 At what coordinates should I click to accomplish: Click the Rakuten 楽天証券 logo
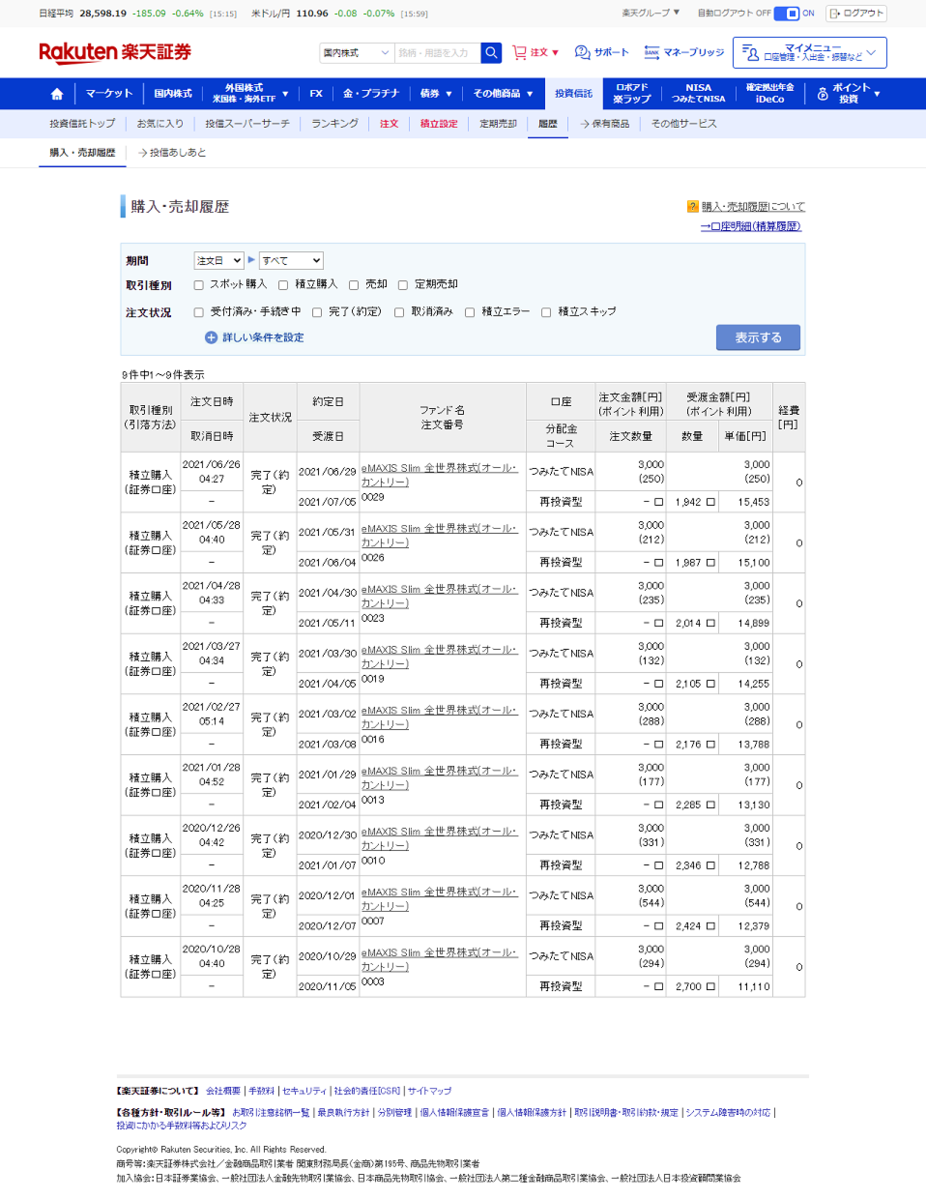point(115,53)
